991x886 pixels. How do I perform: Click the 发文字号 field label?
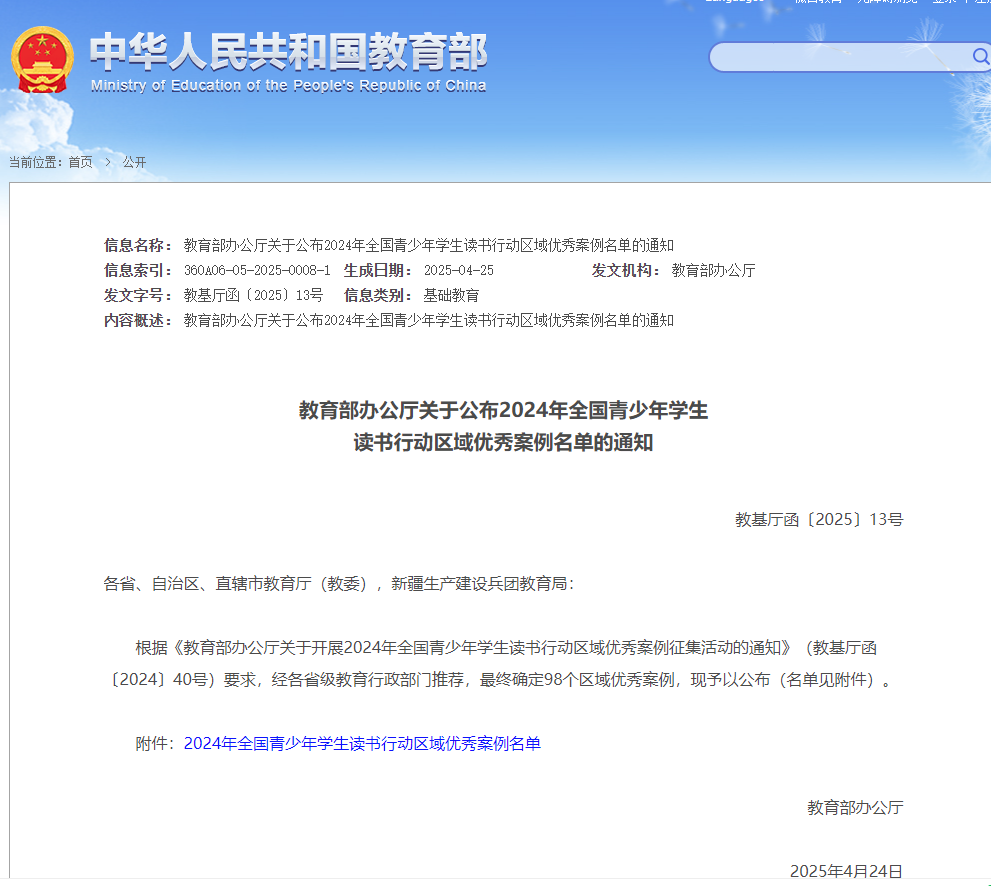click(x=138, y=295)
